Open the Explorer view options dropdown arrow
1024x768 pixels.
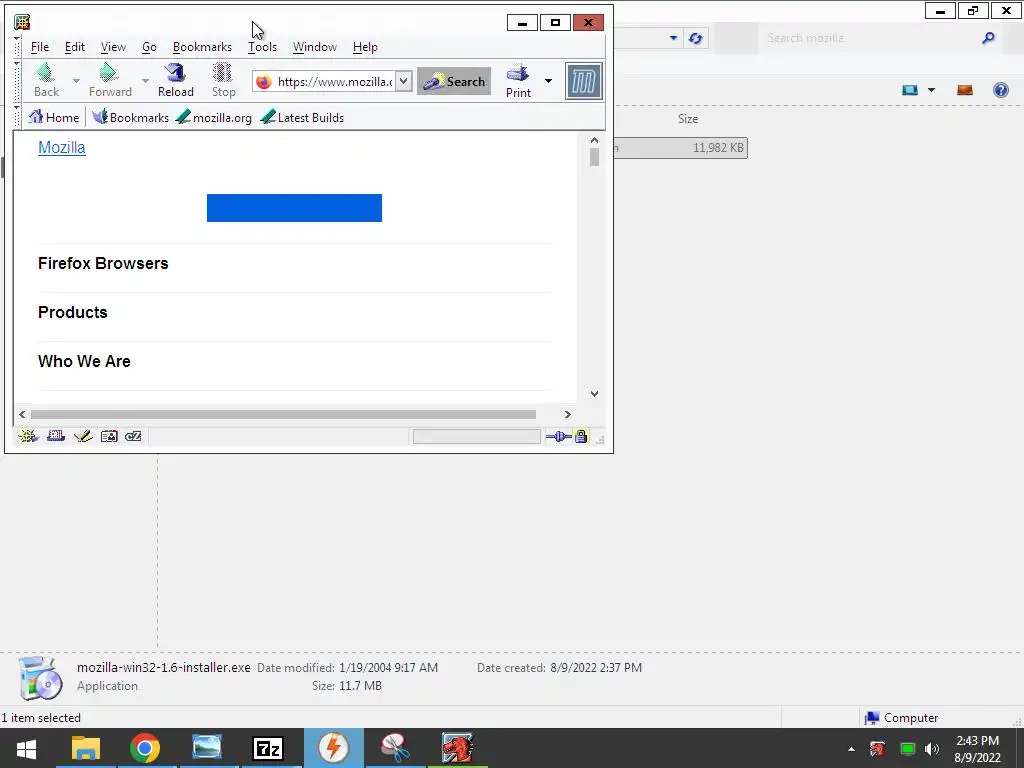pyautogui.click(x=931, y=90)
